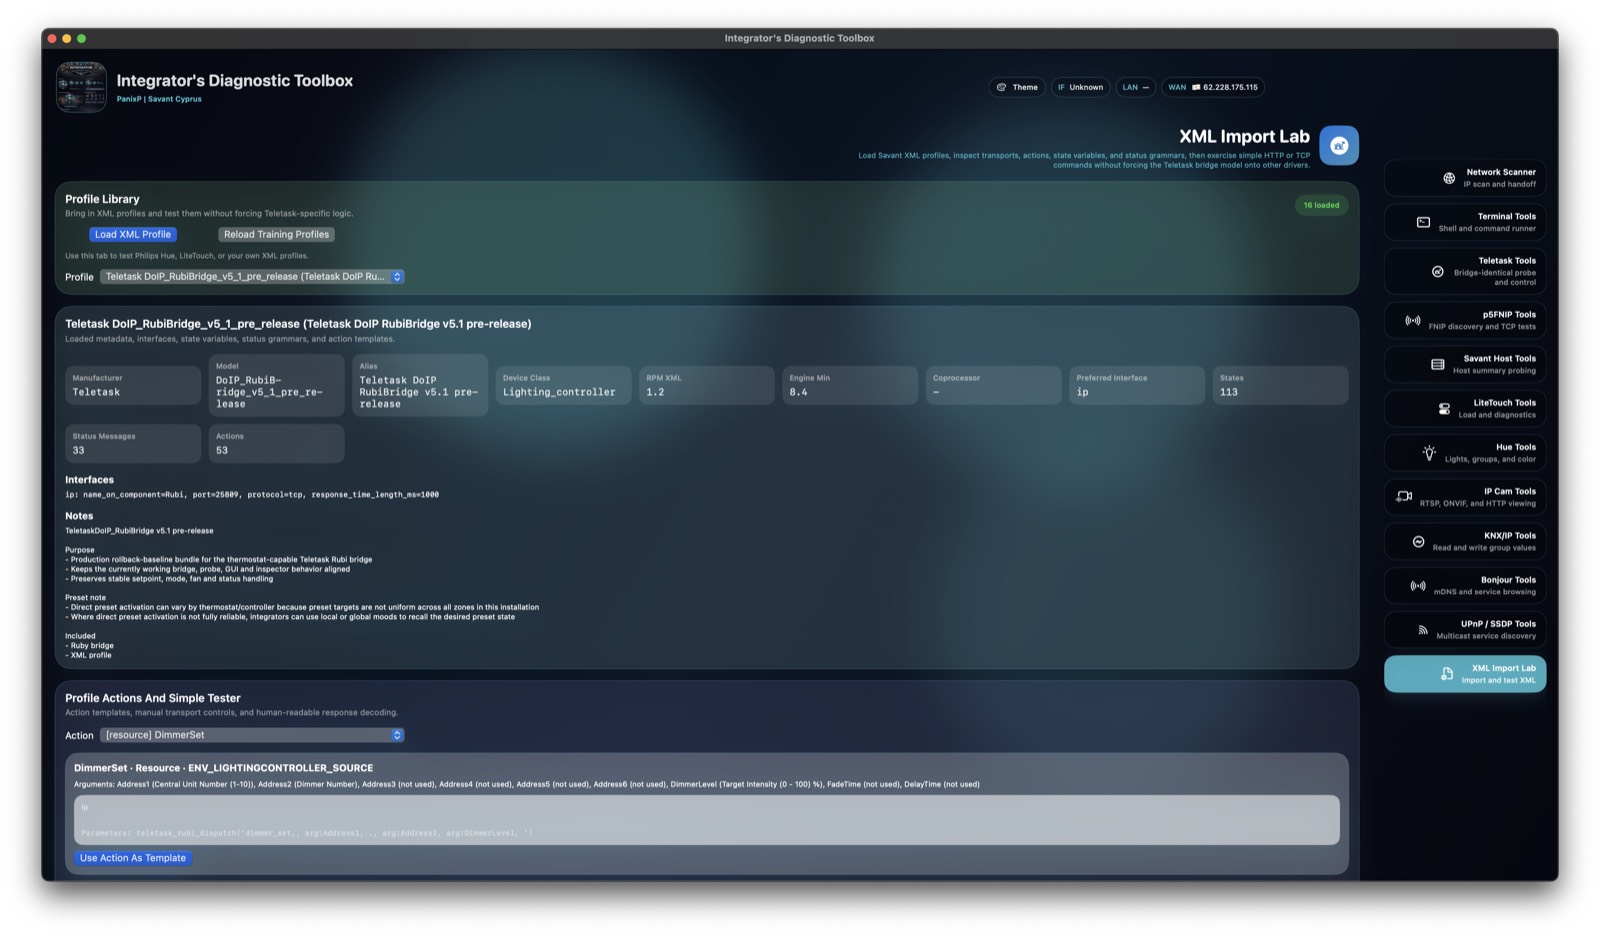1600x936 pixels.
Task: Open Teletask Tools for bridge-identical probing
Action: [x=1464, y=270]
